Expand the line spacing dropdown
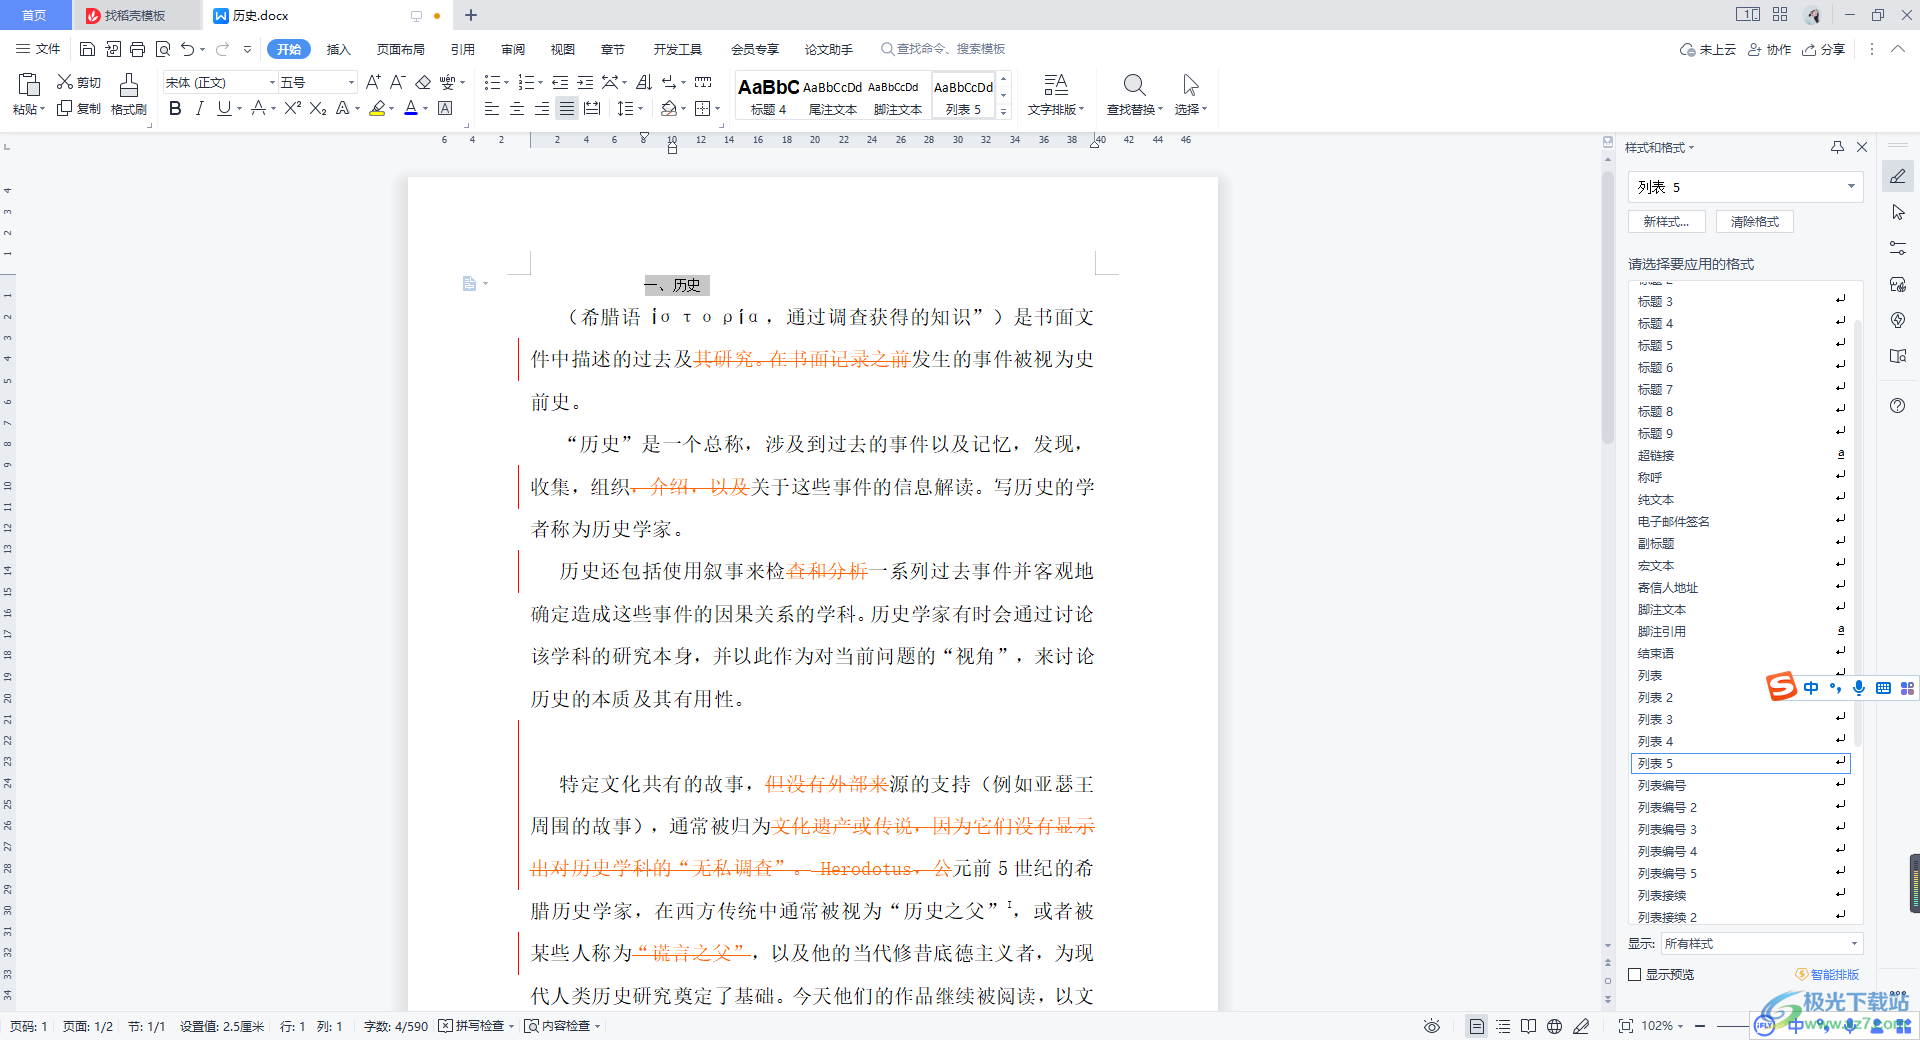The width and height of the screenshot is (1920, 1040). [640, 109]
